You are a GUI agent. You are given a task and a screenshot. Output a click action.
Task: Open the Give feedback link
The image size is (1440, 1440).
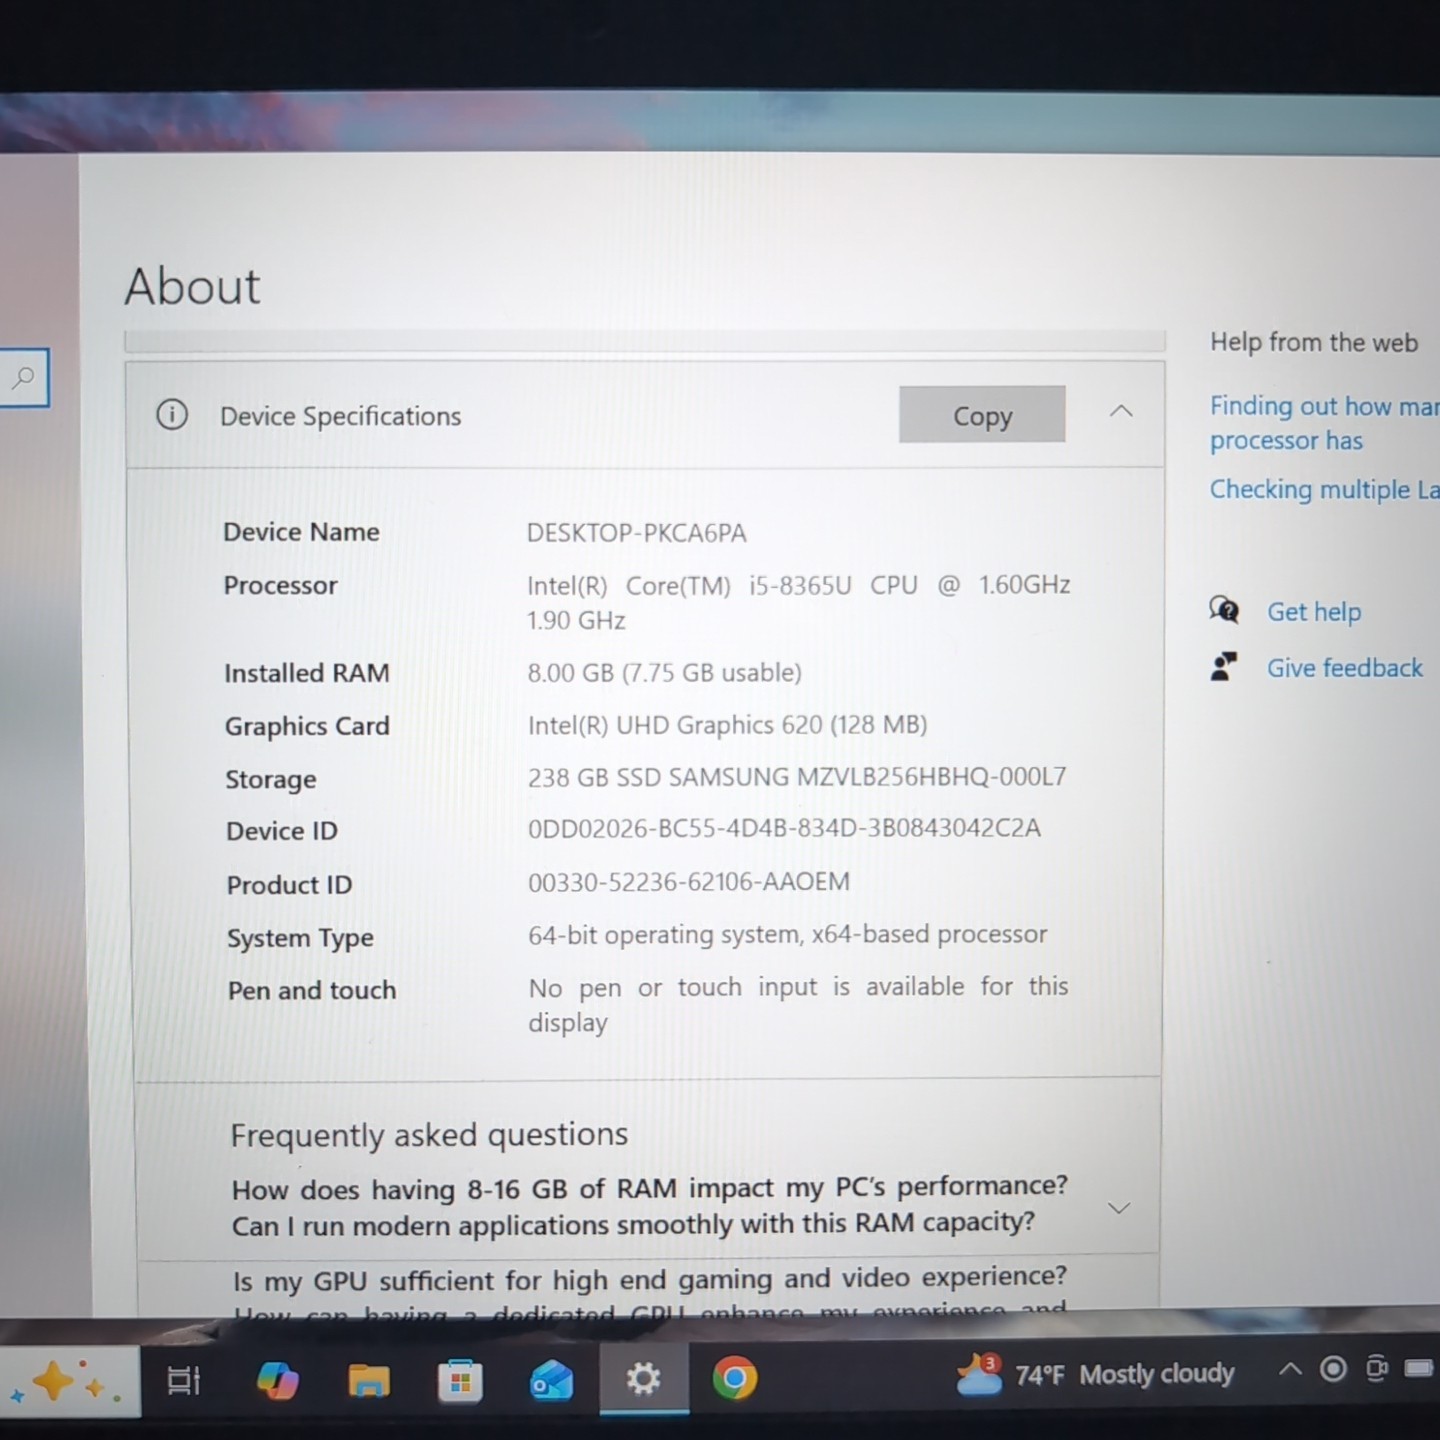pos(1344,668)
